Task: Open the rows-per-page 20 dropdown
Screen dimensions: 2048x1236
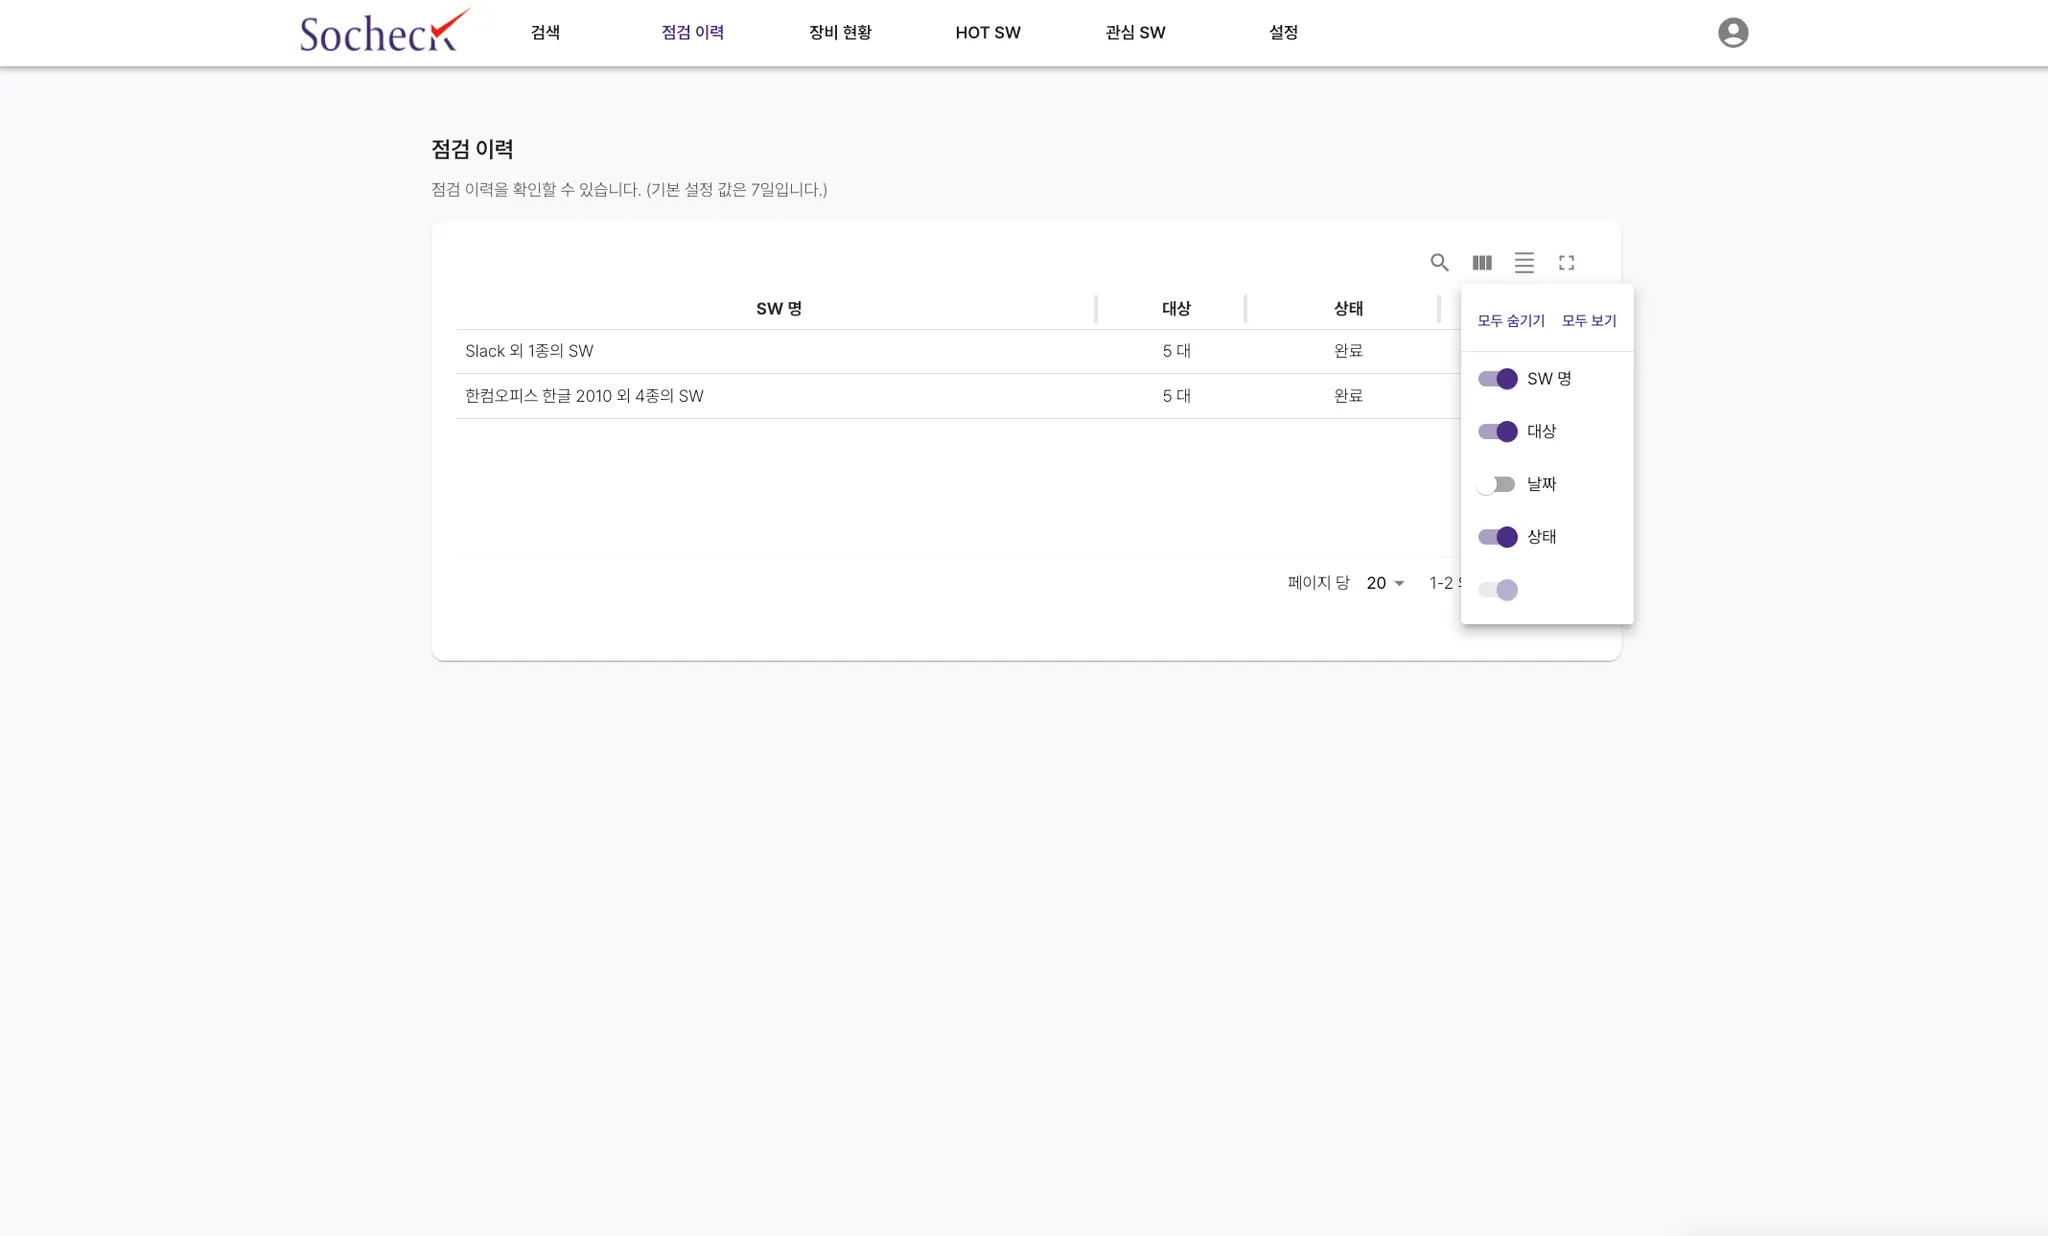Action: 1385,583
